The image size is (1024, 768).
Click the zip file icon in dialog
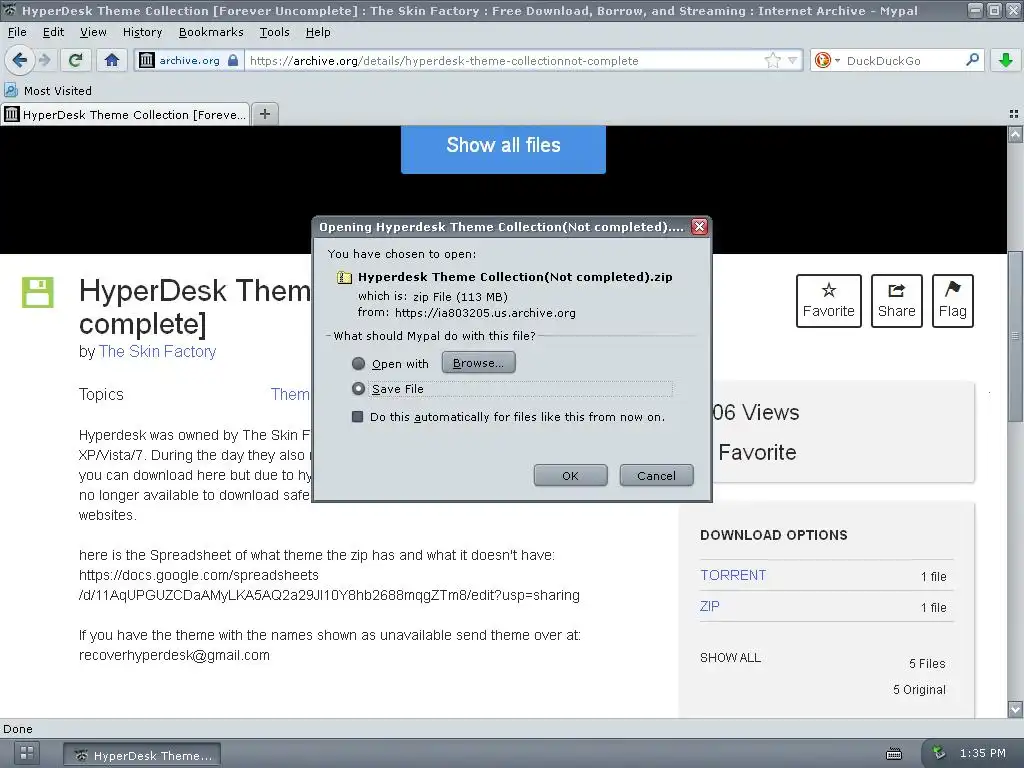coord(344,278)
